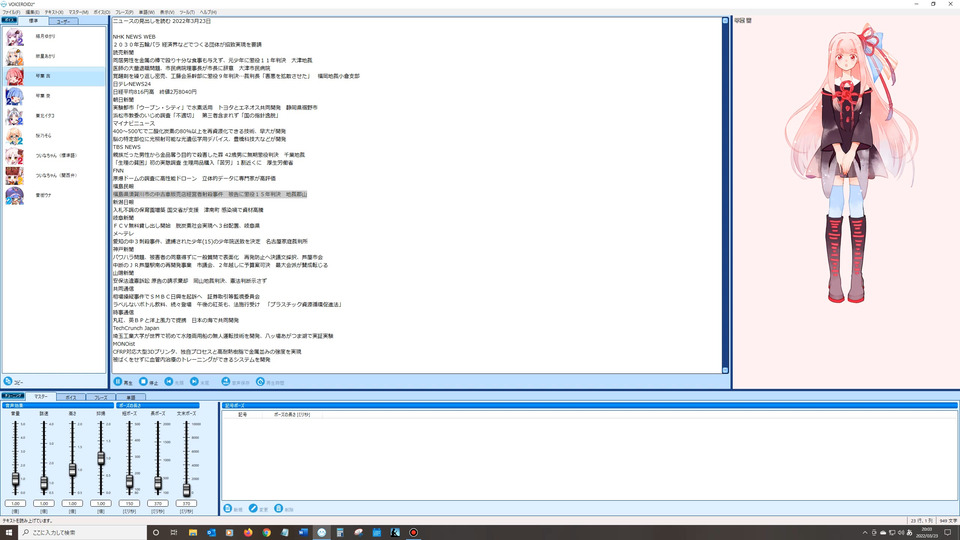960x540 pixels.
Task: Click the "TBS NEWS" text line
Action: click(127, 147)
